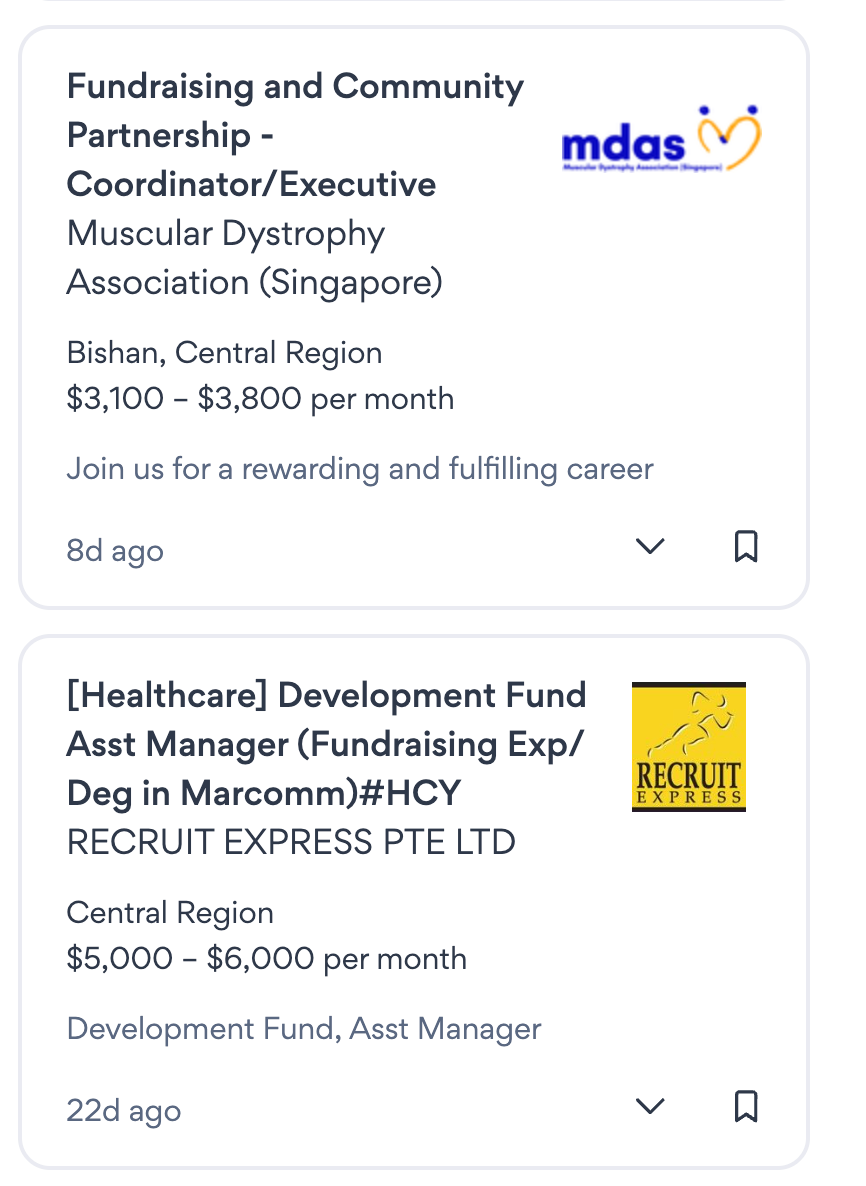
Task: Open Fundraising and Community Partnership Coordinator/Executive job title
Action: pyautogui.click(x=294, y=135)
